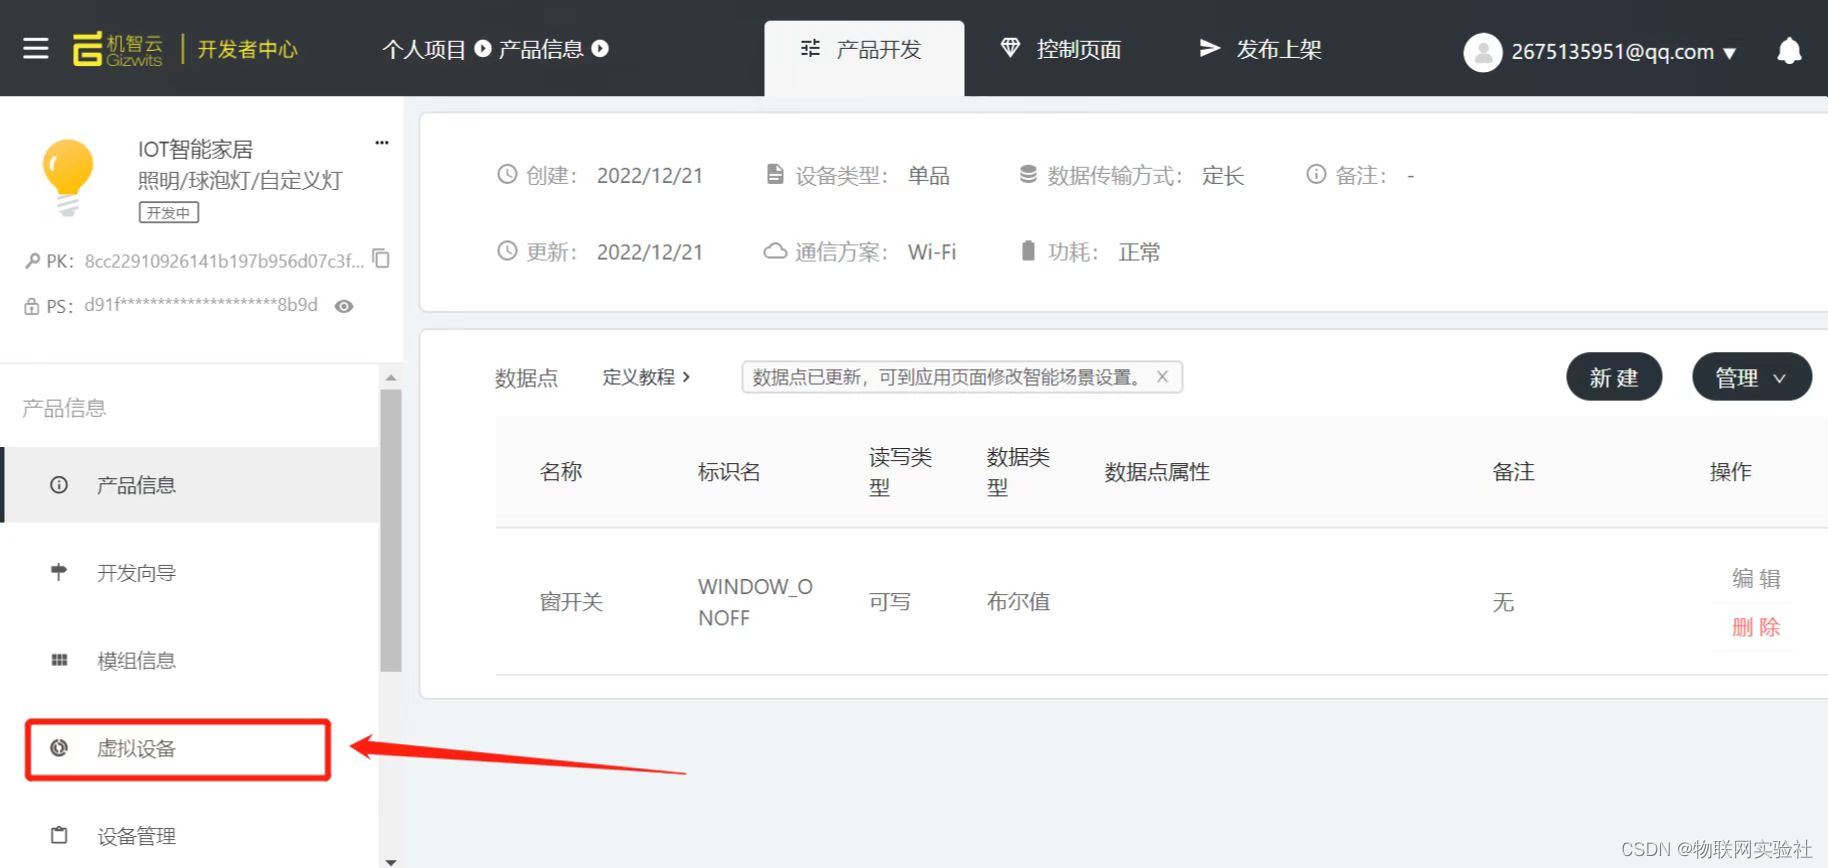Click the 创建 clock icon
Viewport: 1828px width, 868px height.
coord(508,175)
